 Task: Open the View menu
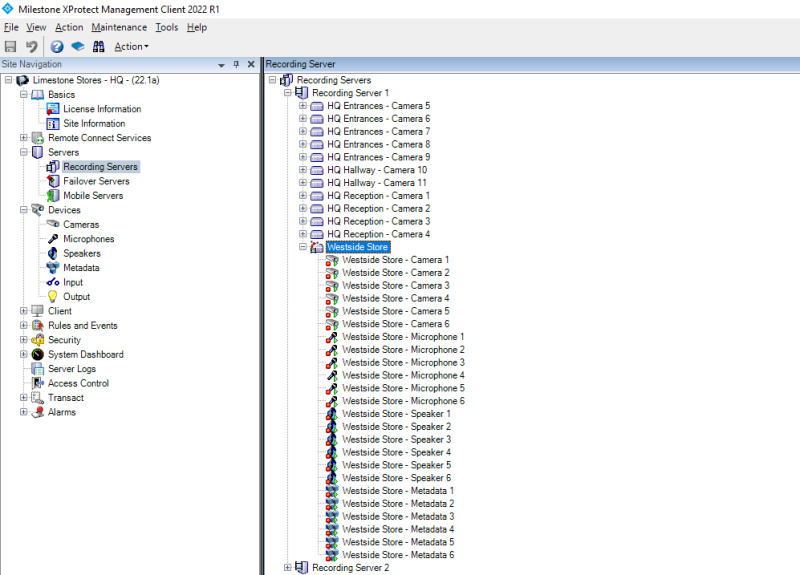tap(36, 27)
